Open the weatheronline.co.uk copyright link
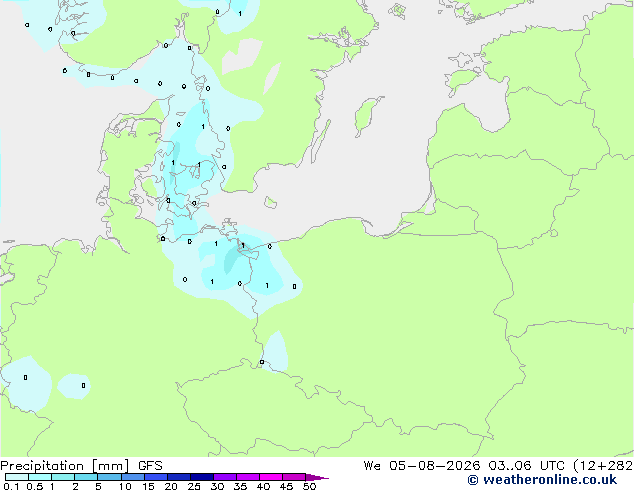Image resolution: width=634 pixels, height=490 pixels. click(542, 480)
